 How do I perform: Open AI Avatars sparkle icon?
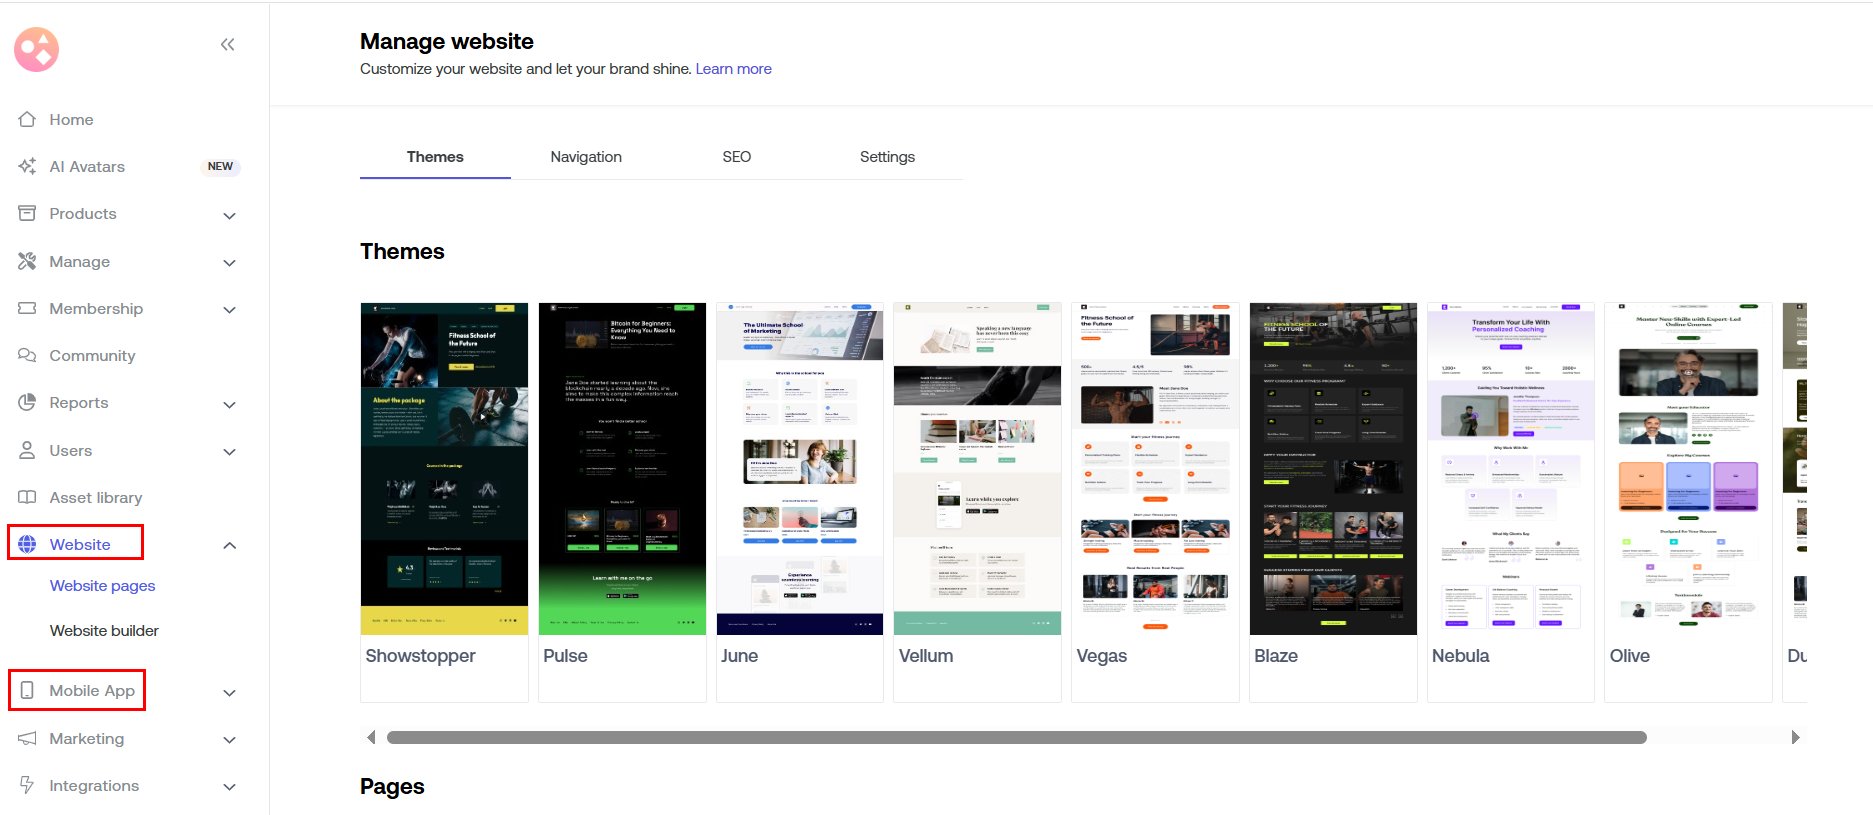click(27, 166)
